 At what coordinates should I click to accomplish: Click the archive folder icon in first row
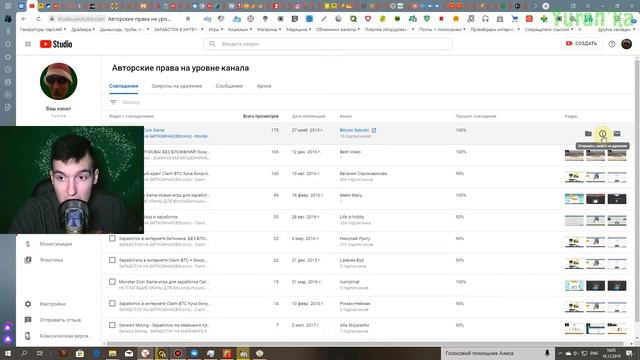click(588, 133)
